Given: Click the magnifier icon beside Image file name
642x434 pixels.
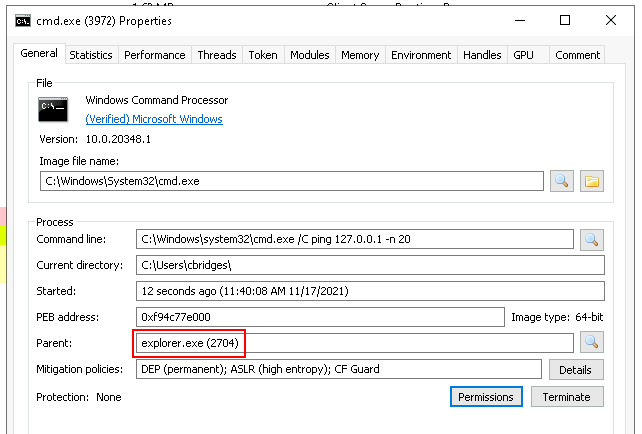Looking at the screenshot, I should 562,181.
